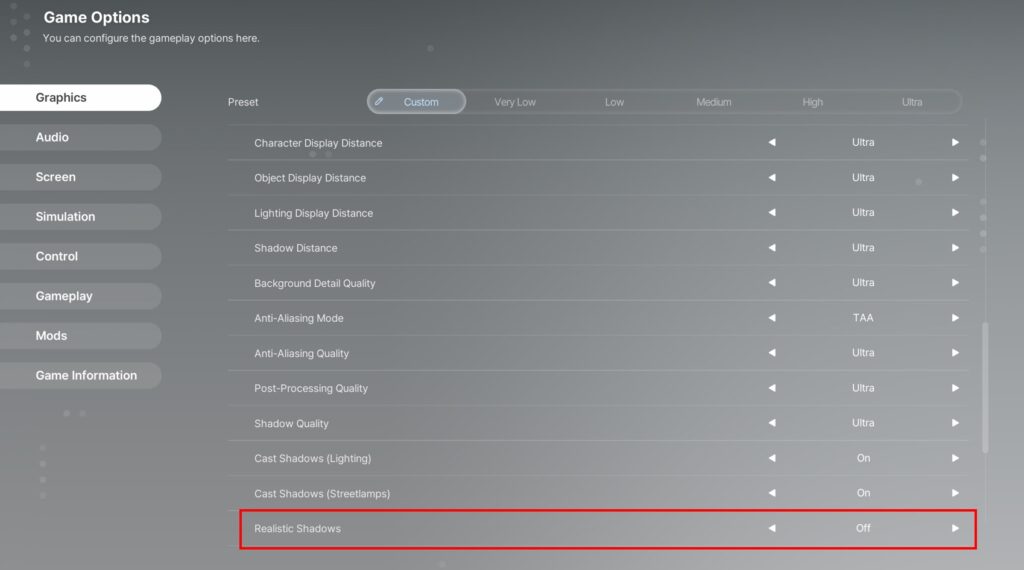Switch preset to Medium
Viewport: 1024px width, 570px height.
click(713, 102)
